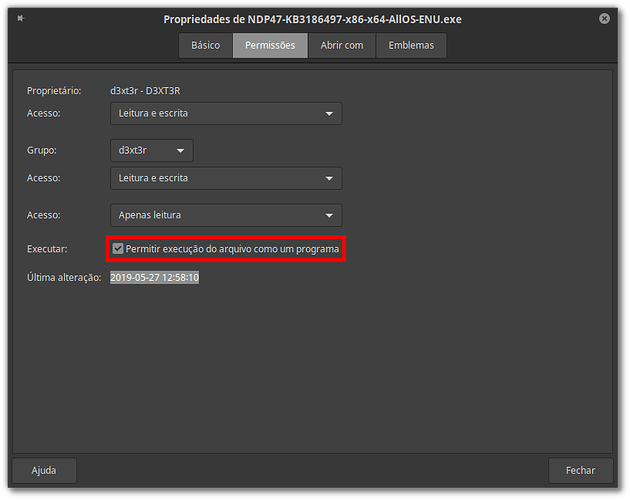Select the Permissões tab
Image resolution: width=630 pixels, height=500 pixels.
pyautogui.click(x=270, y=45)
